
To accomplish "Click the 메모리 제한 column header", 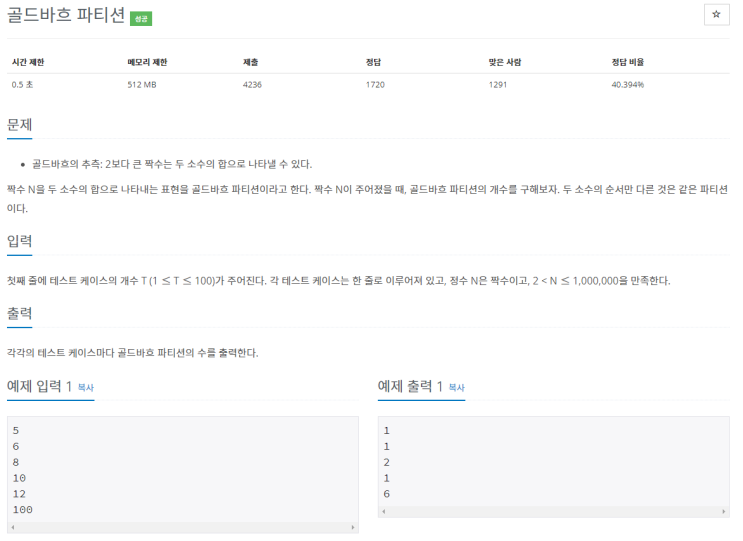I will [147, 62].
